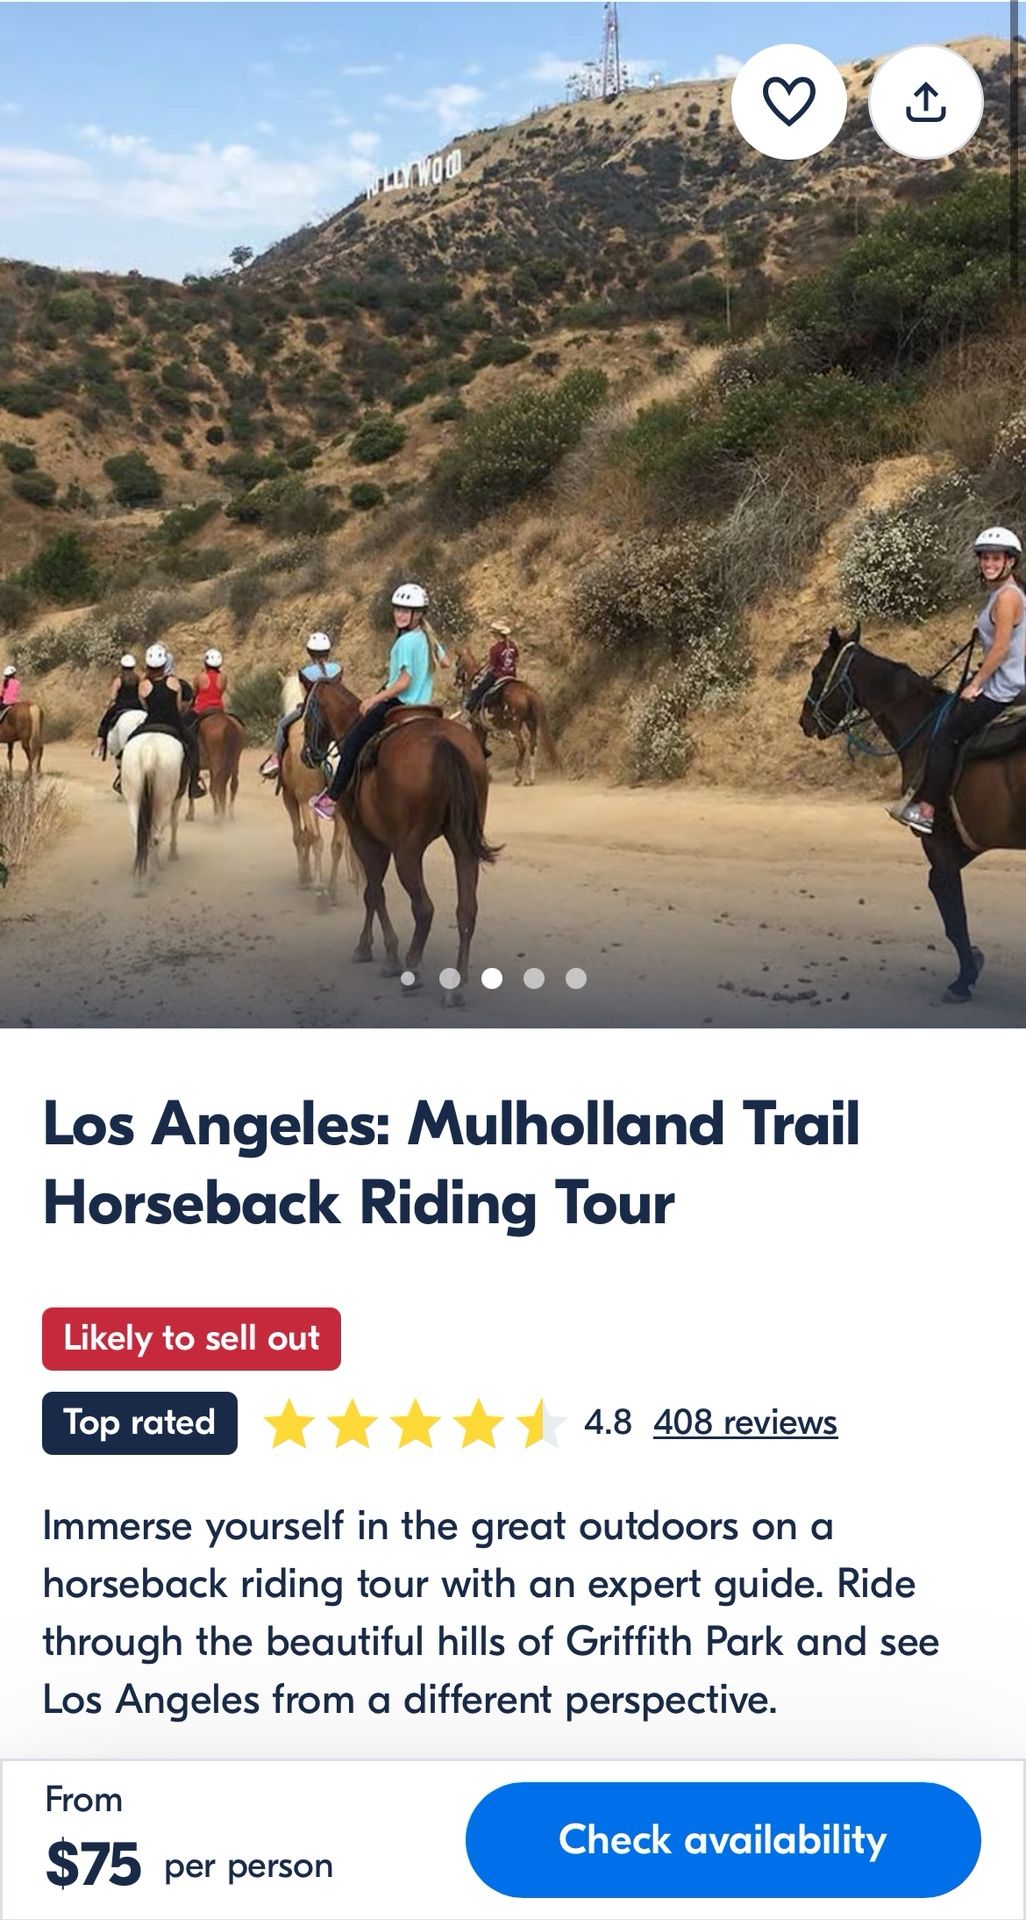Tap the Mulholland Trail tour title
The width and height of the screenshot is (1026, 1920).
point(452,1162)
